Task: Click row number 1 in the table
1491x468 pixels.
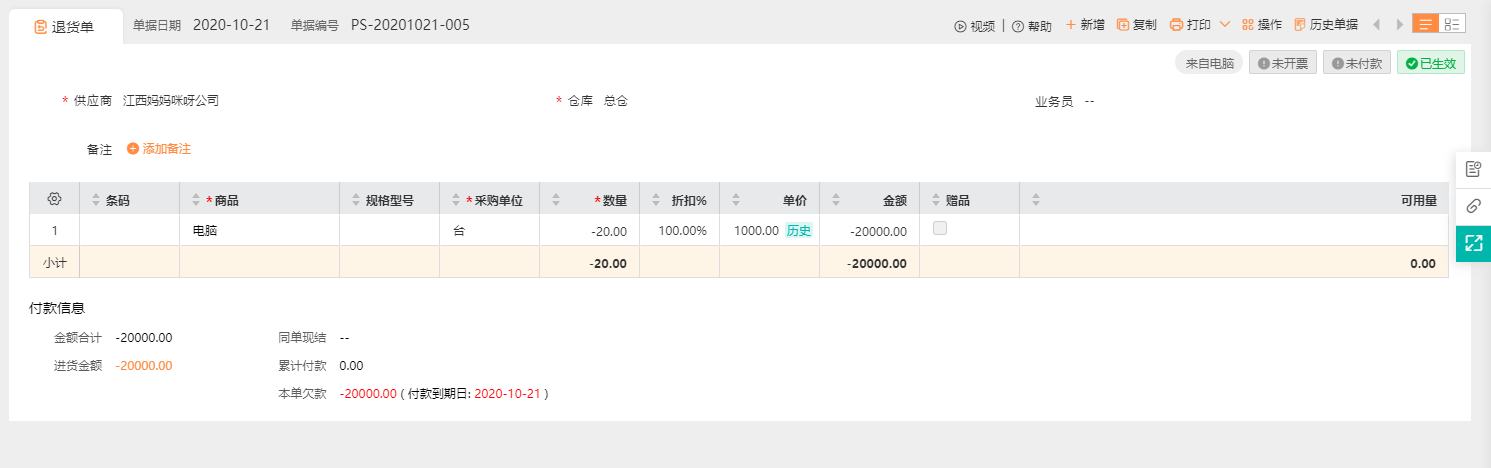Action: [x=55, y=230]
